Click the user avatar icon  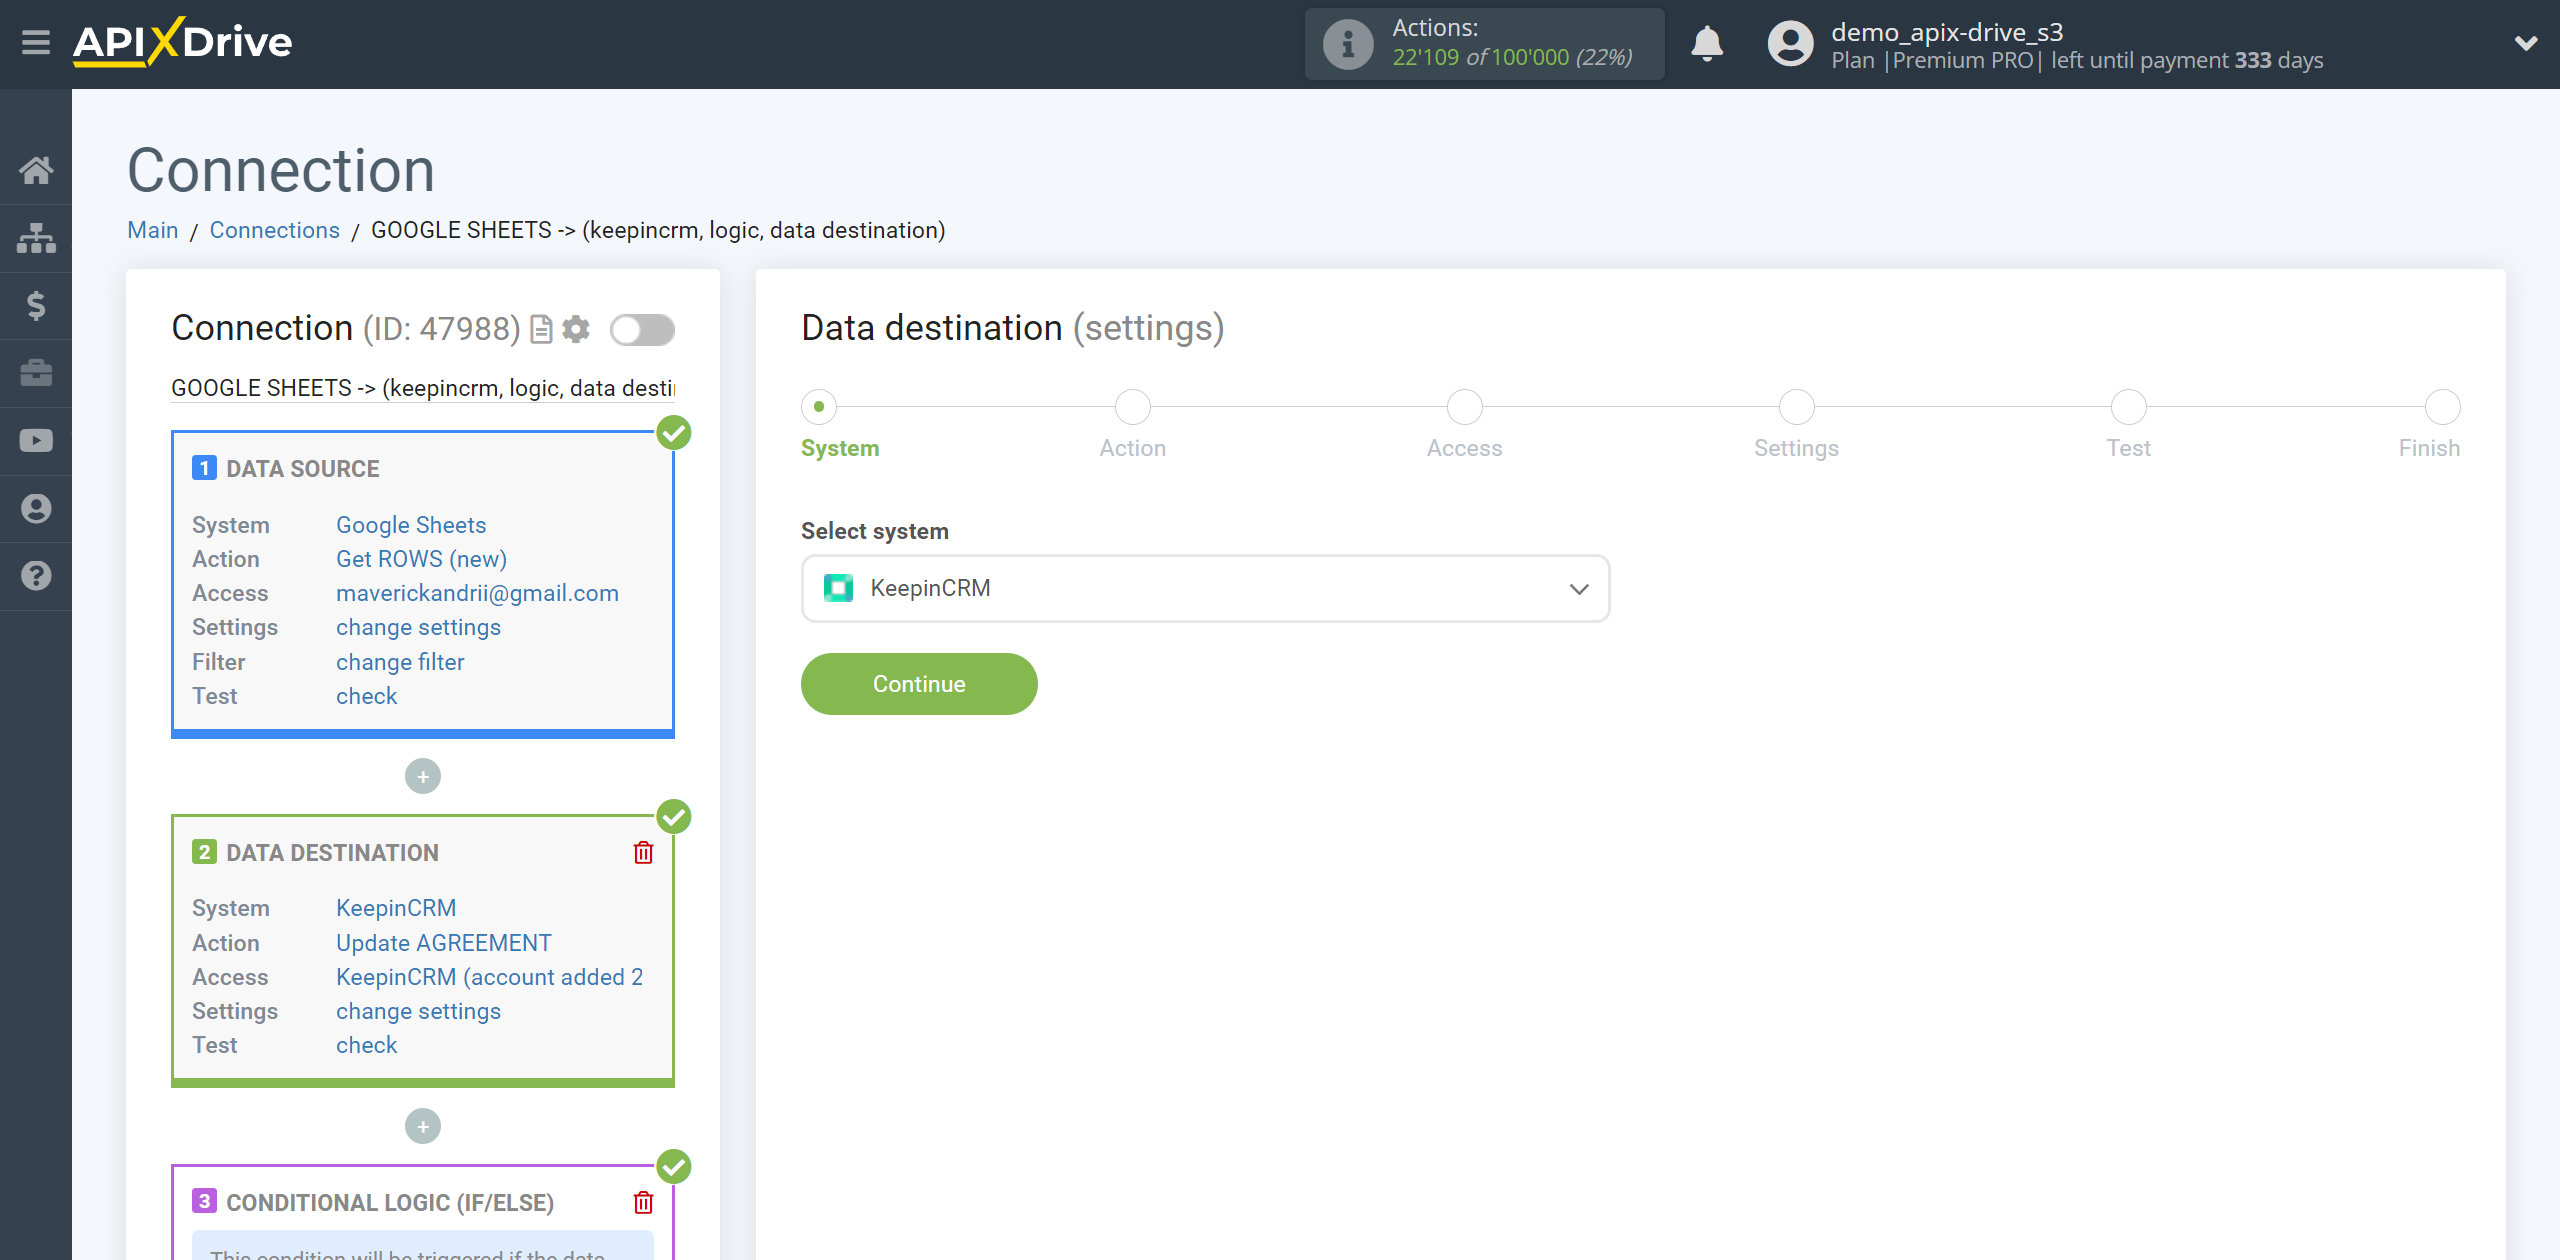click(x=1790, y=44)
